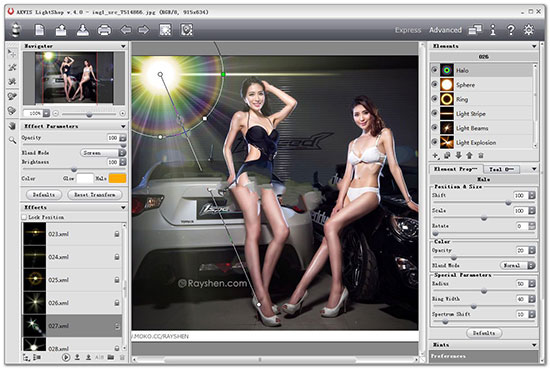Pick the orange Halo color swatch
550x369 pixels.
(118, 179)
